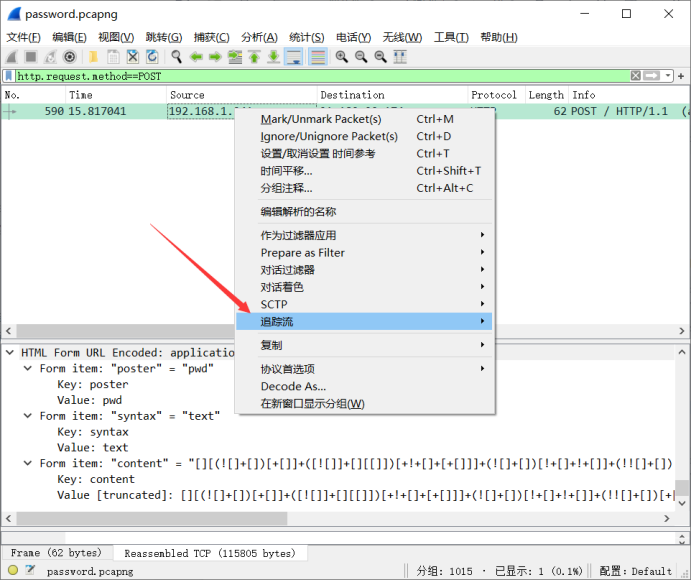Screen dimensions: 692x580
Task: Open the 视图(V) menu
Action: click(x=116, y=38)
